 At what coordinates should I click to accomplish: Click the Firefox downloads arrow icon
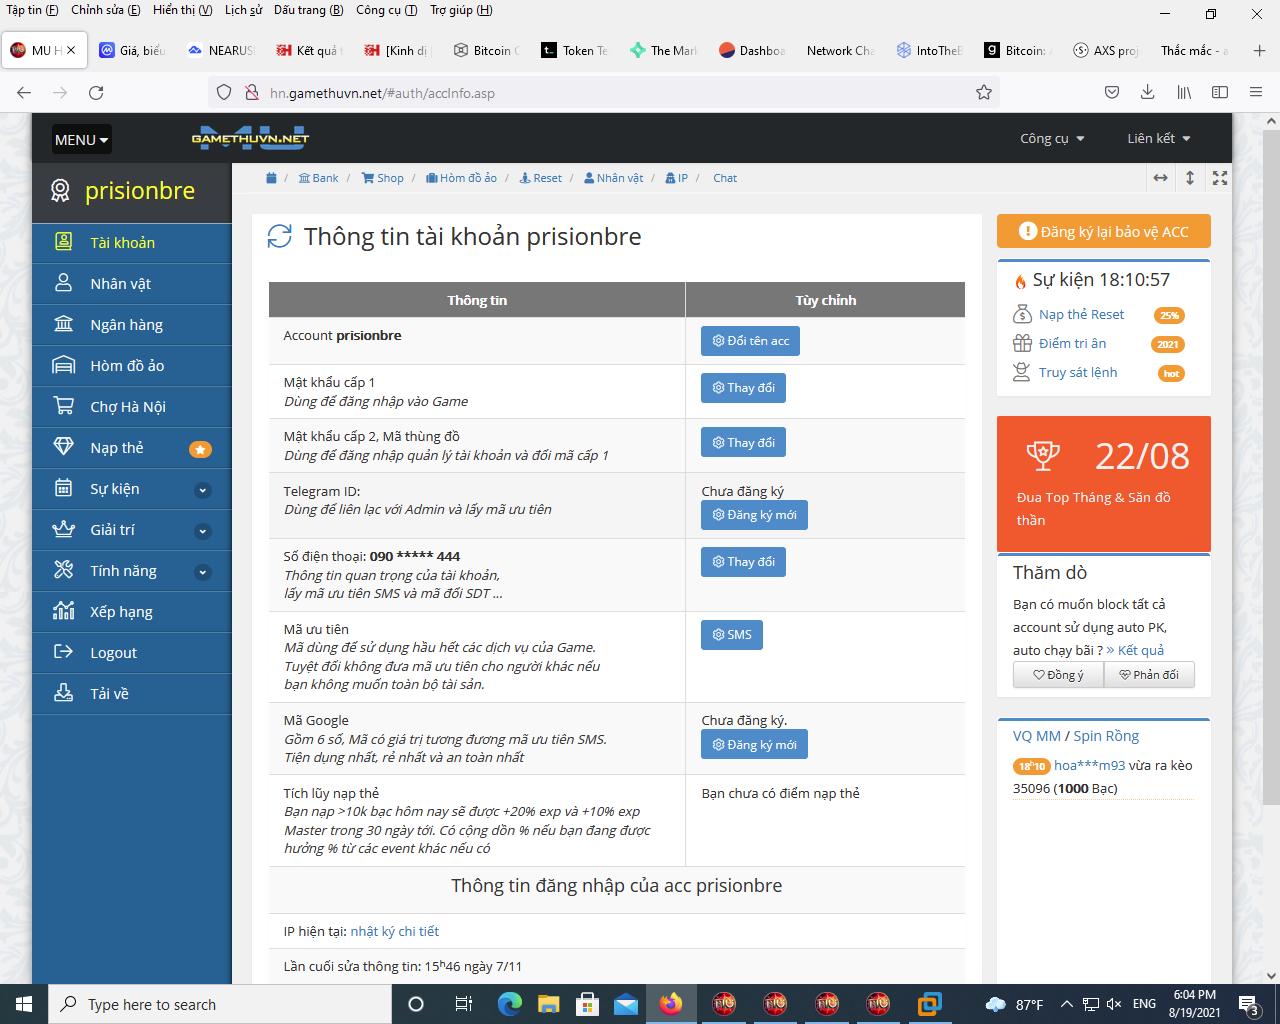coord(1147,93)
